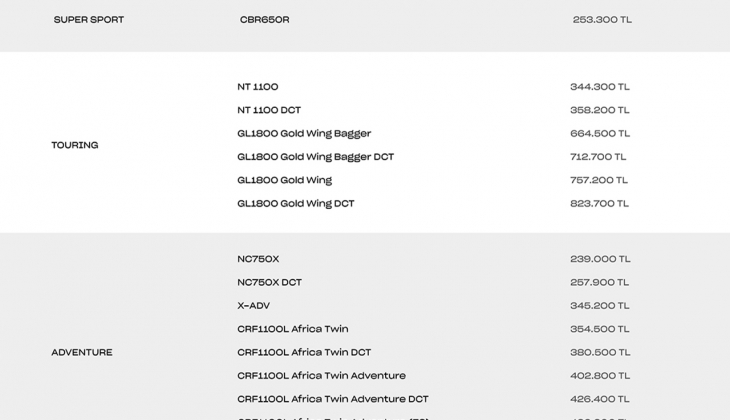This screenshot has height=420, width=730.
Task: Select the 823.700 TL price
Action: pos(600,203)
